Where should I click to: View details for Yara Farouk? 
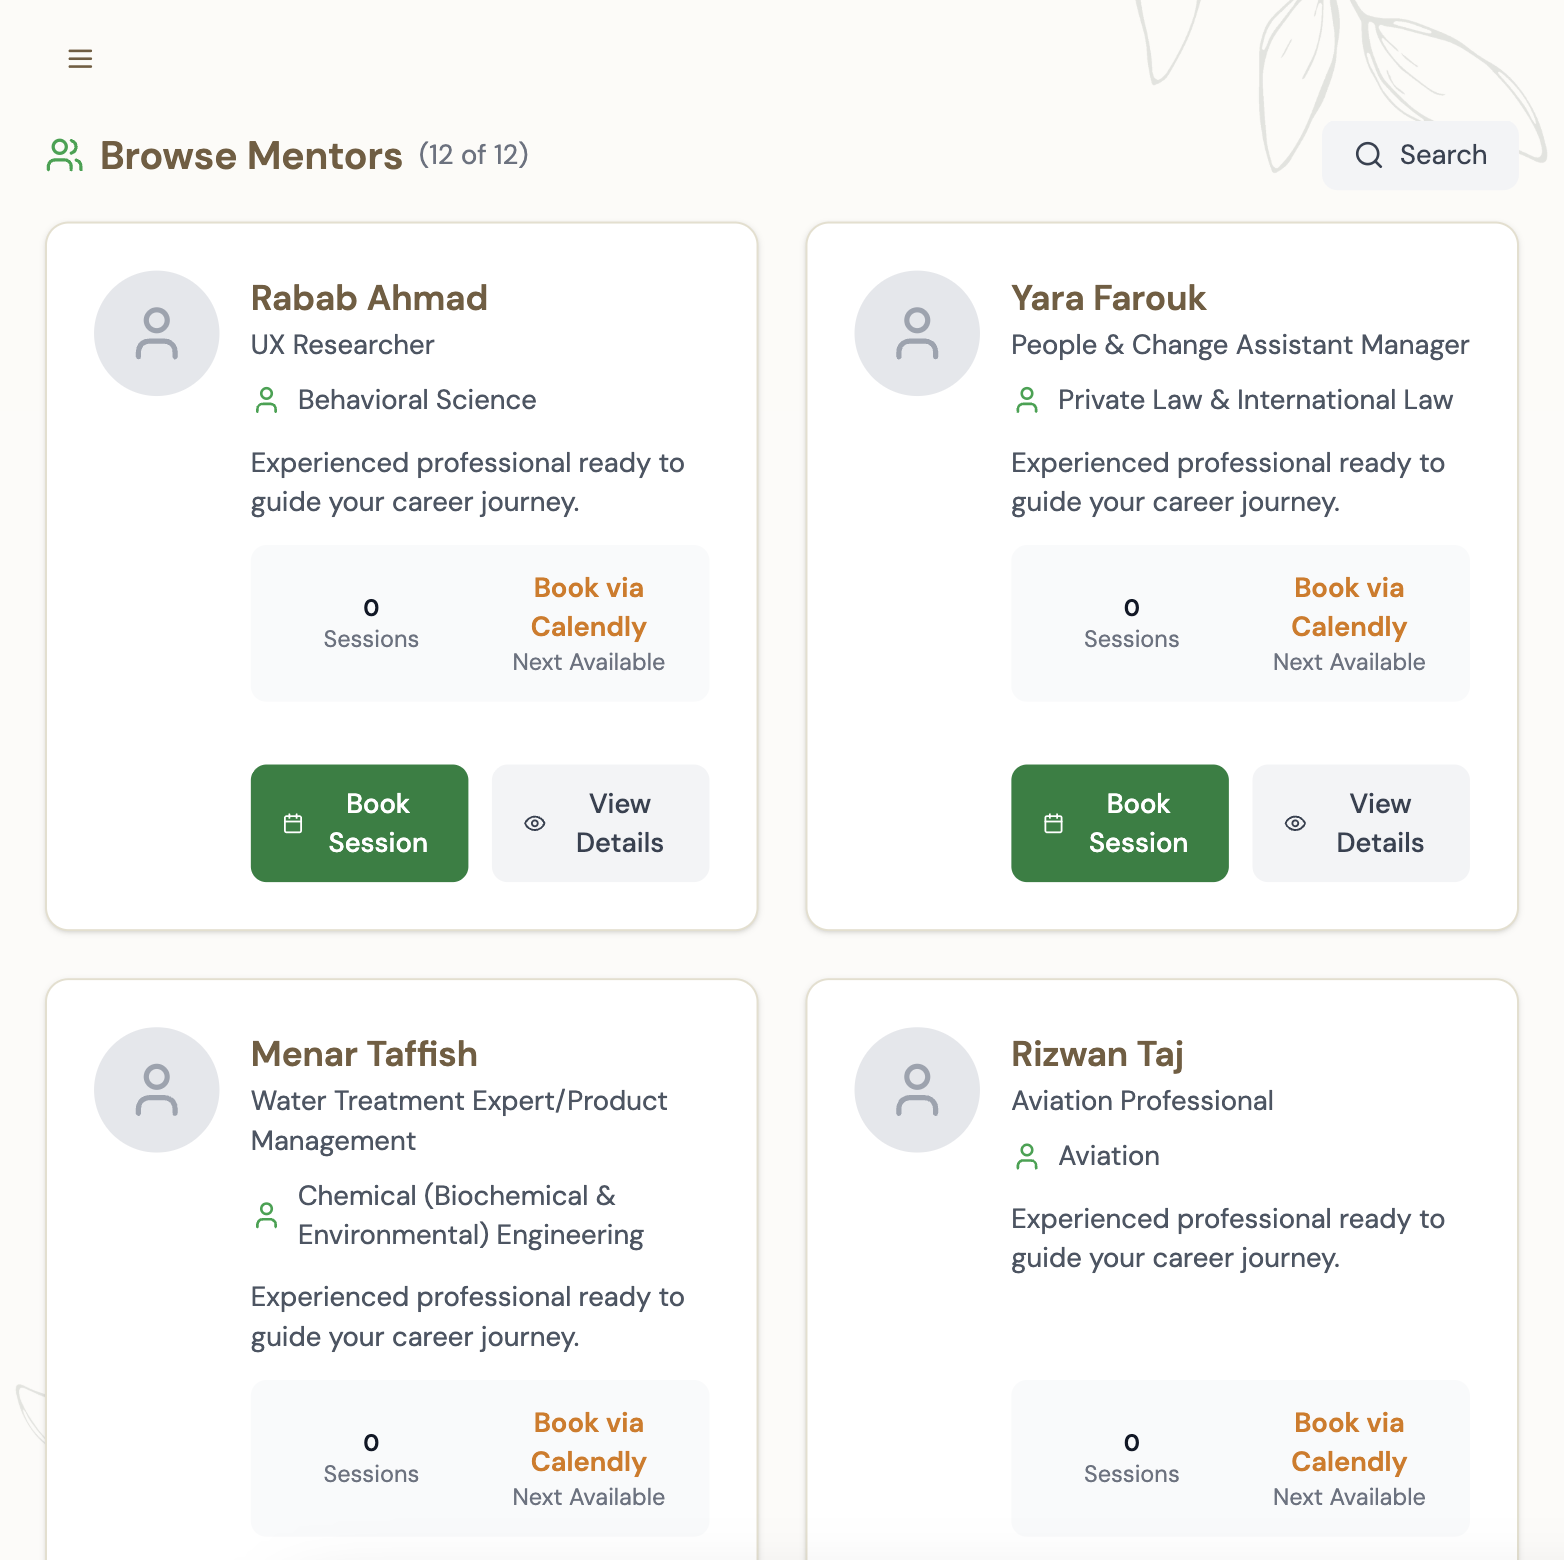tap(1360, 823)
